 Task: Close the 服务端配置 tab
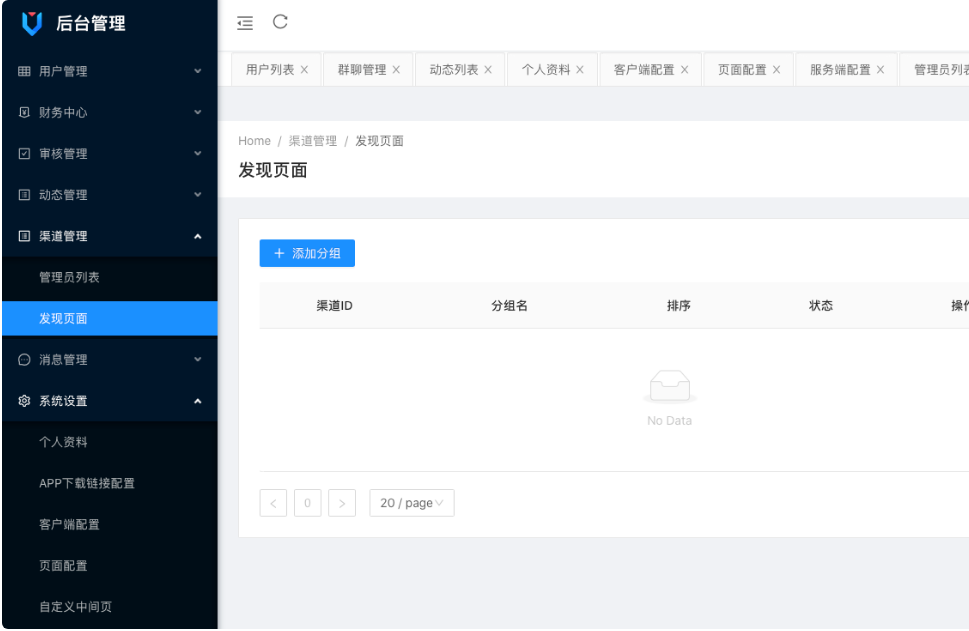pos(881,70)
